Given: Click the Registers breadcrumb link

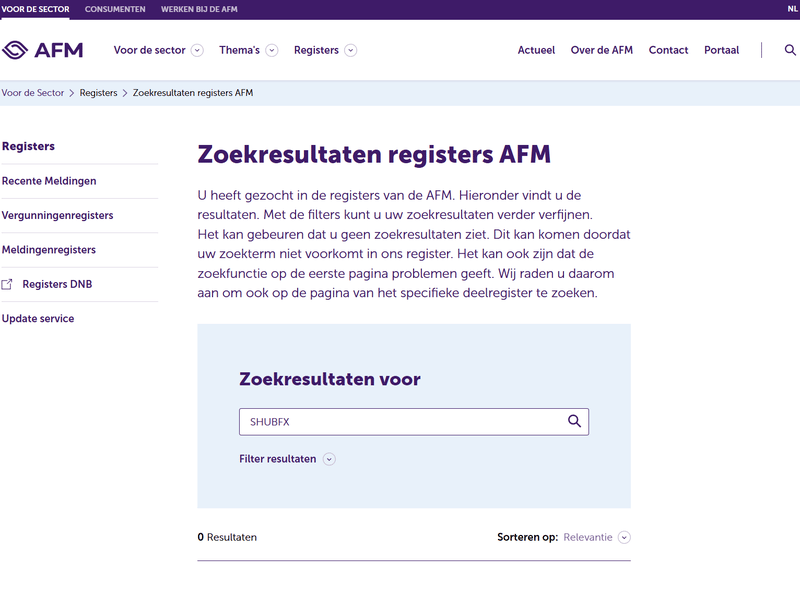Looking at the screenshot, I should [x=98, y=93].
